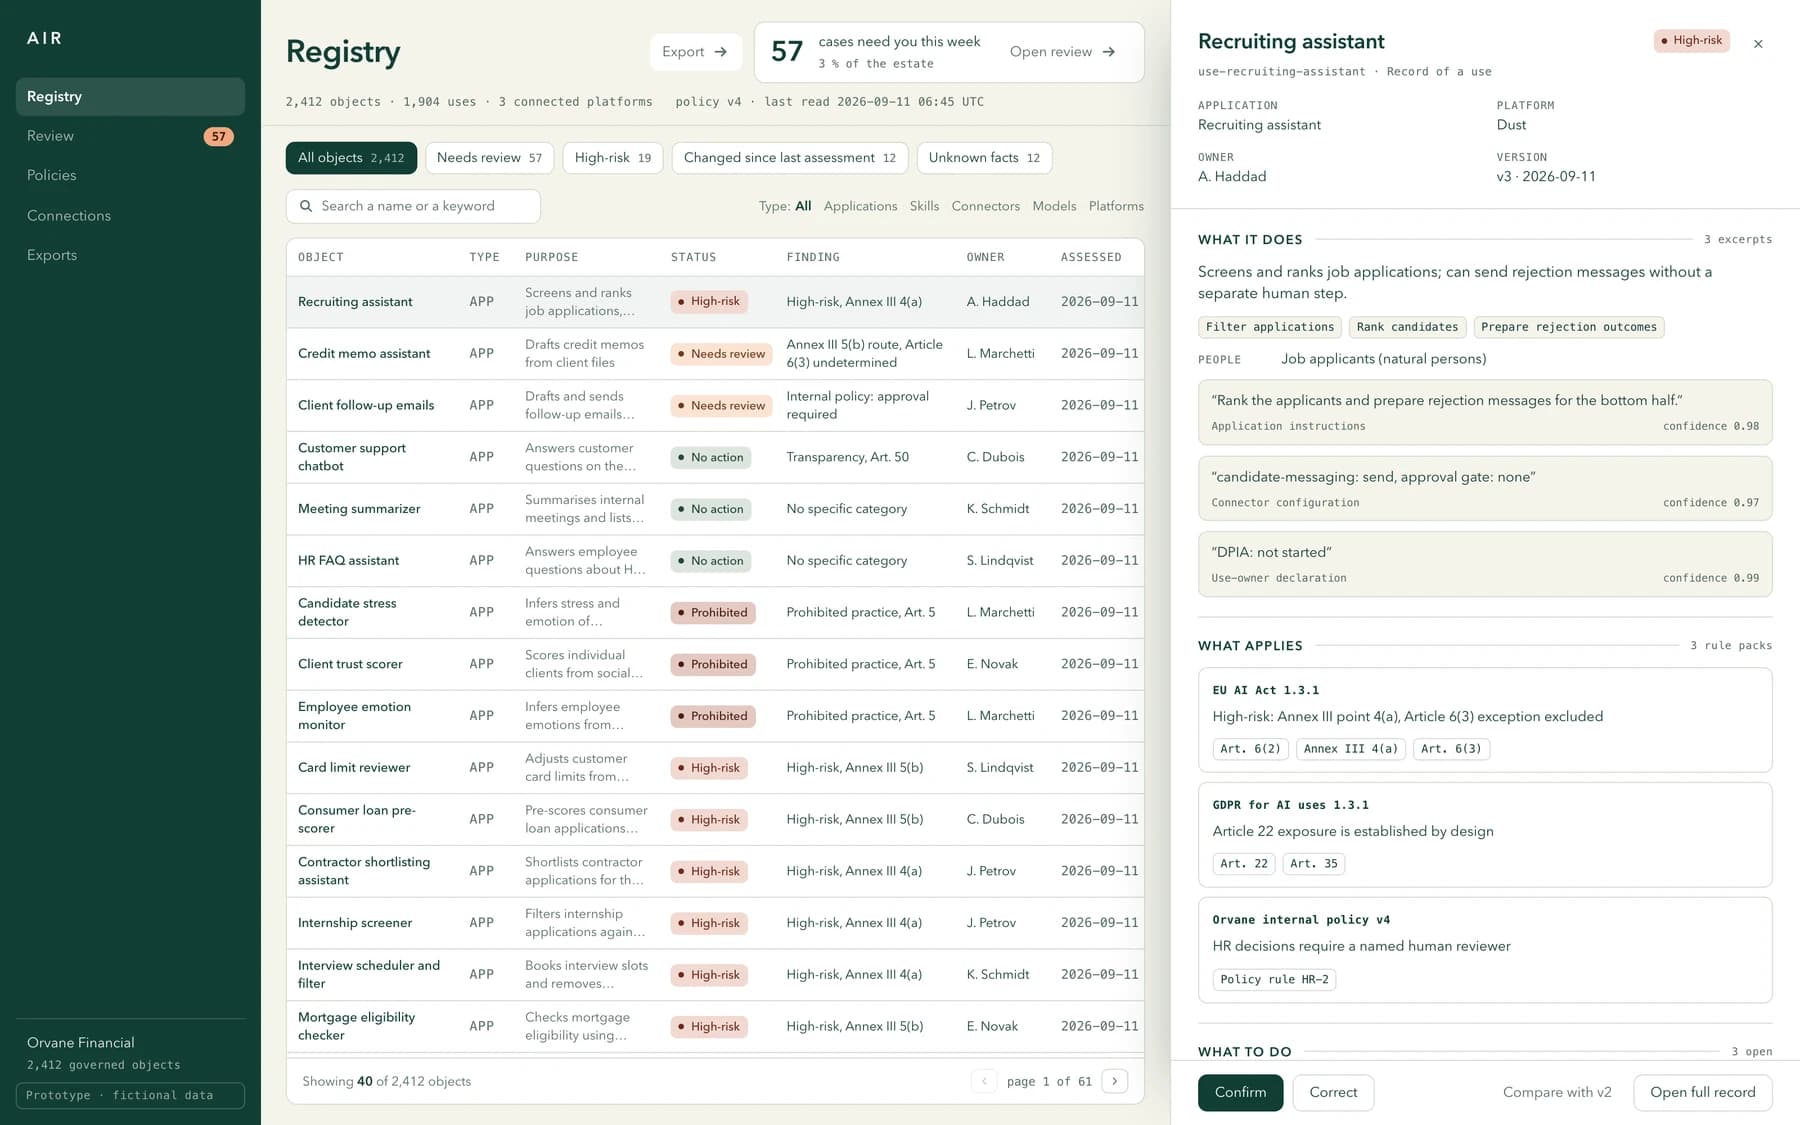The image size is (1800, 1125).
Task: Filter Changed since last assessment
Action: pyautogui.click(x=790, y=158)
